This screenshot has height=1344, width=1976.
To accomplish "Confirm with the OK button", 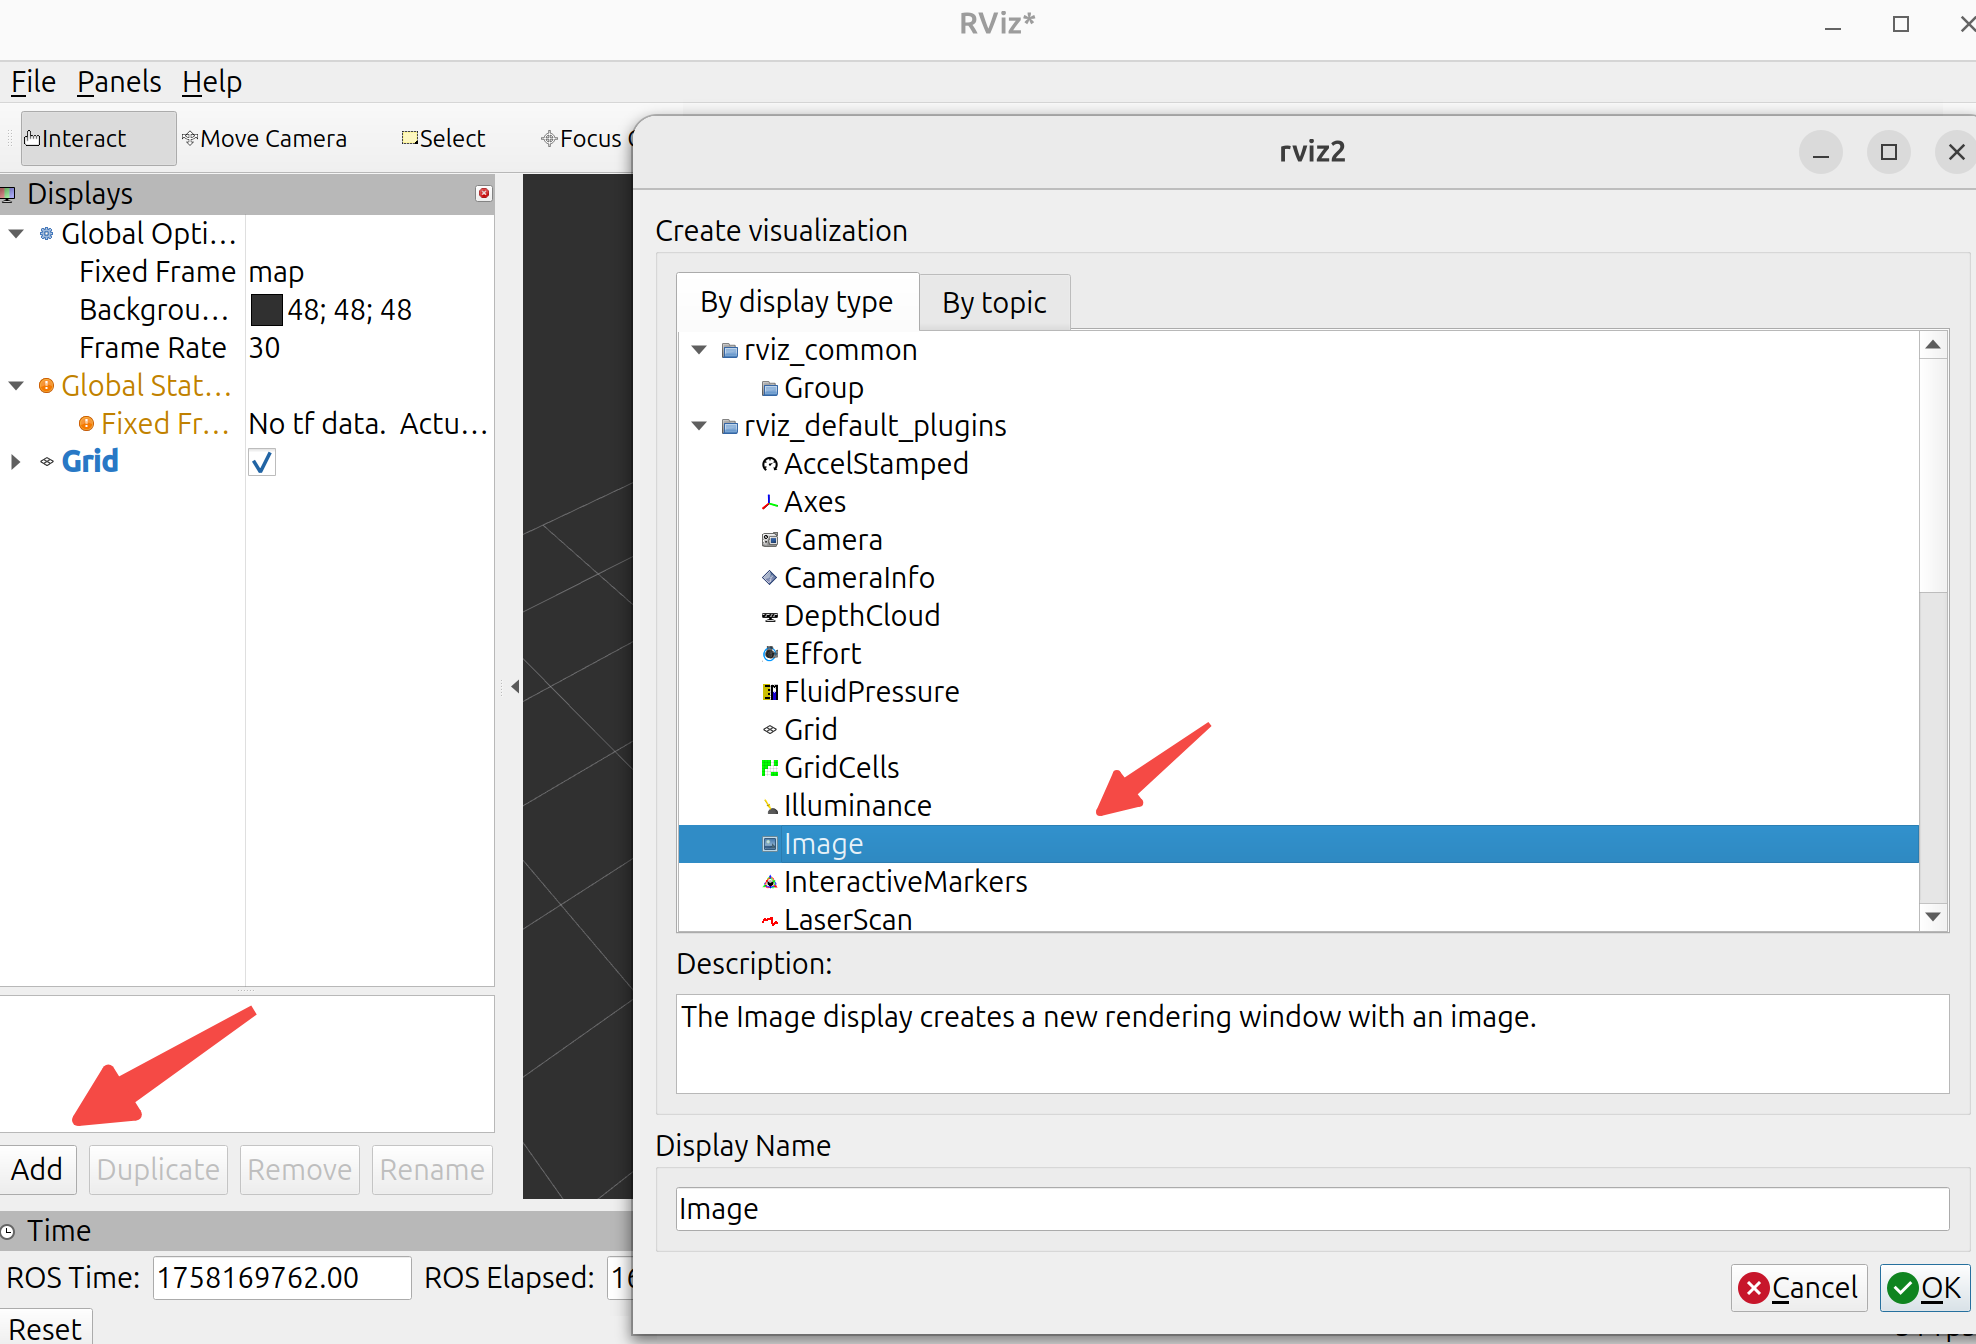I will [1925, 1288].
